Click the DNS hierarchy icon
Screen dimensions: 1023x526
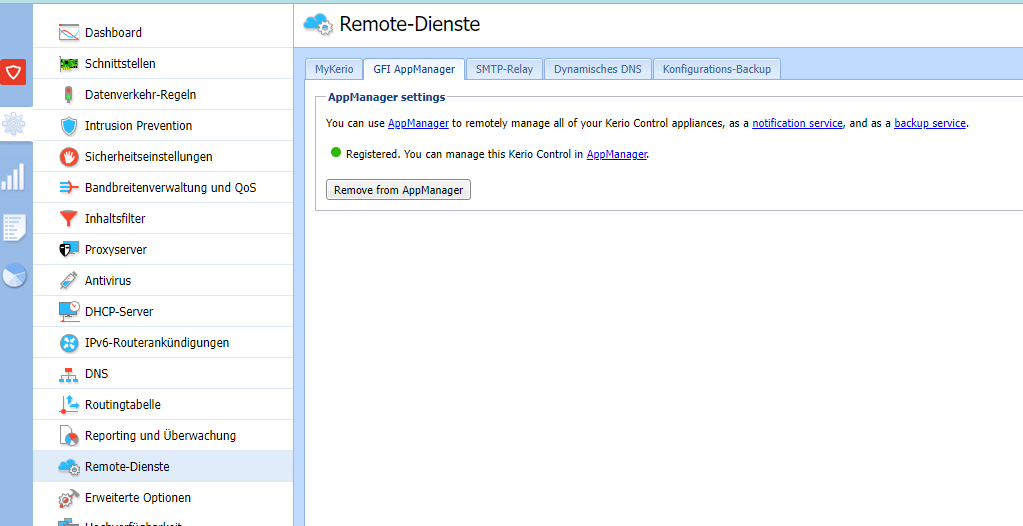click(69, 374)
